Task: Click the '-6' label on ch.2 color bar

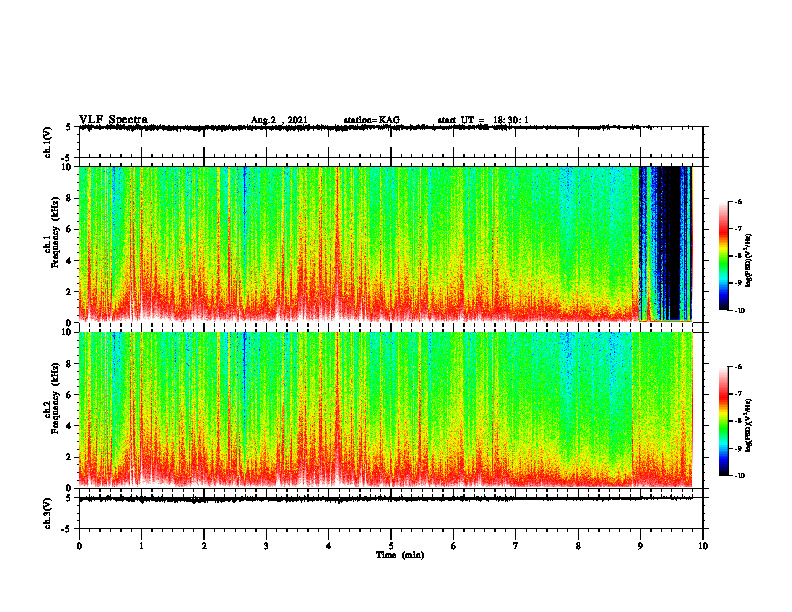Action: click(x=738, y=367)
